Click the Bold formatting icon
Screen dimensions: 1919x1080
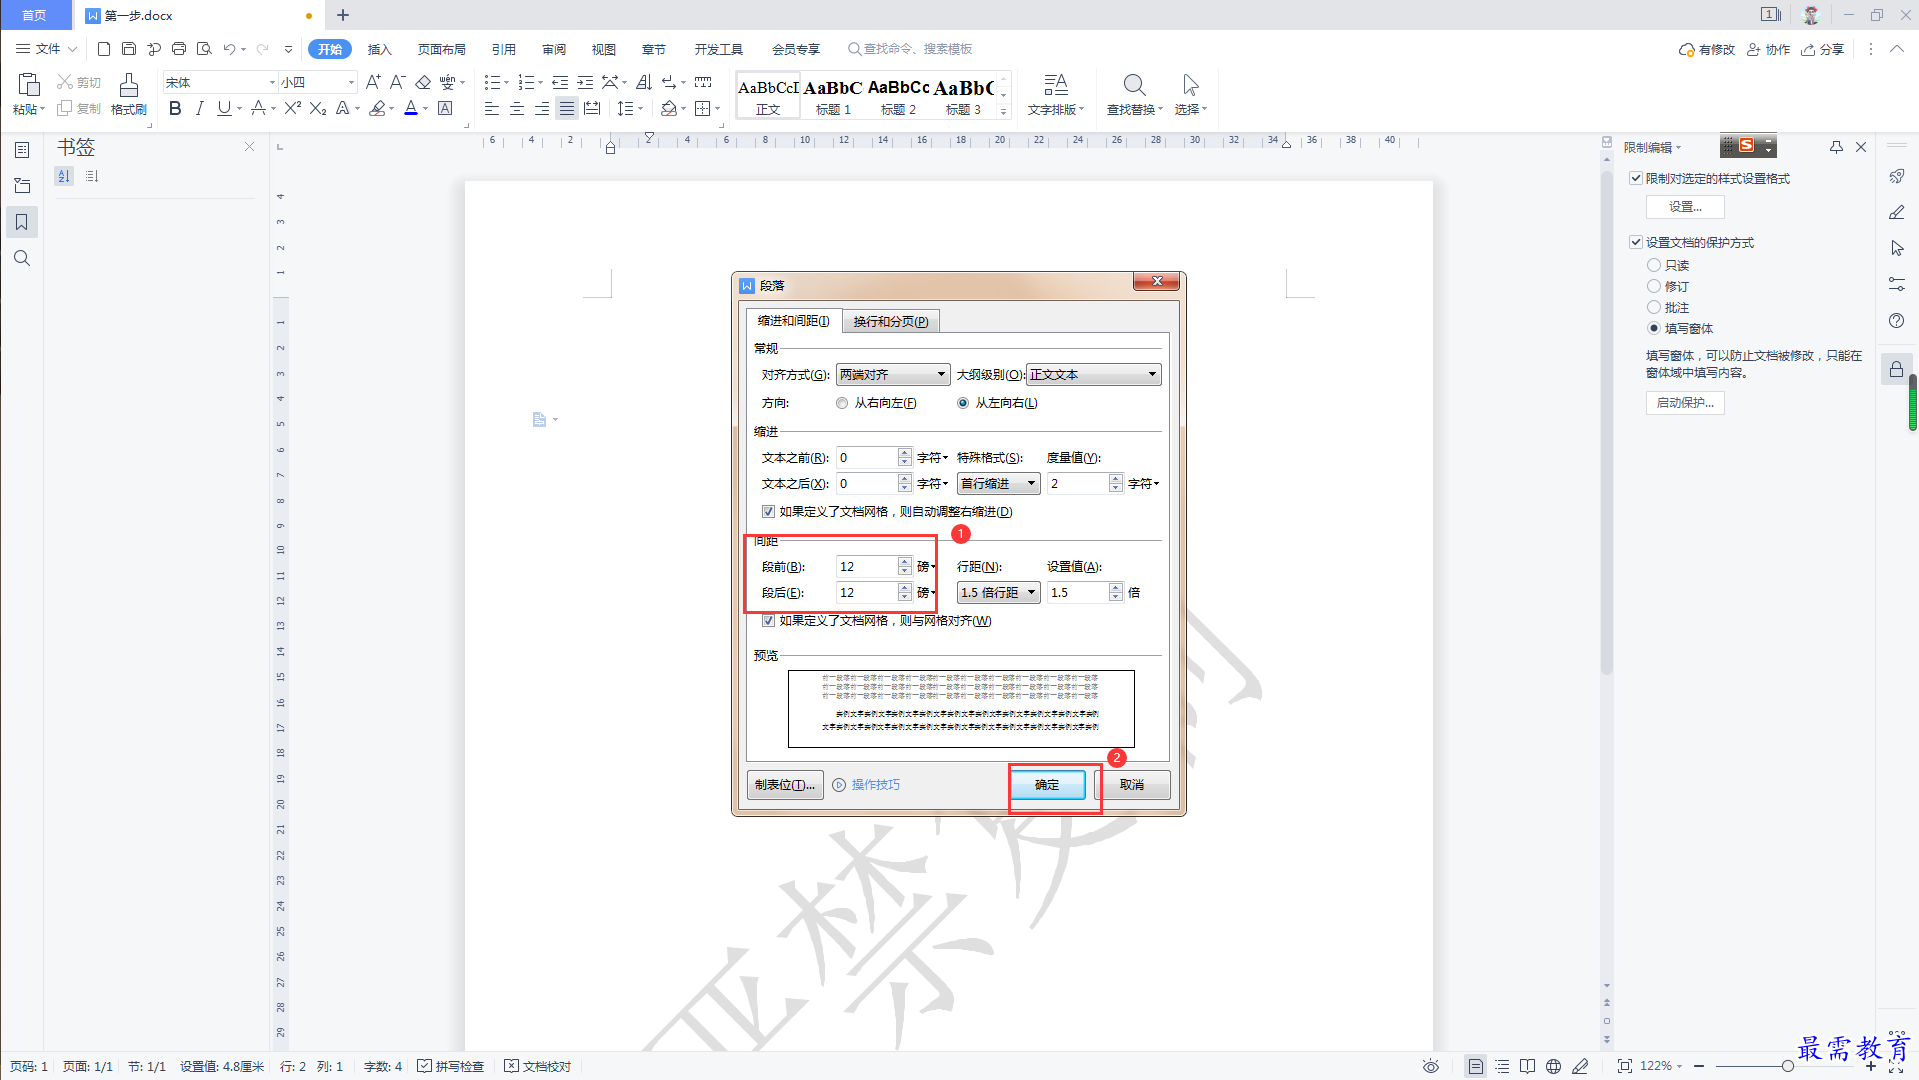pyautogui.click(x=175, y=108)
